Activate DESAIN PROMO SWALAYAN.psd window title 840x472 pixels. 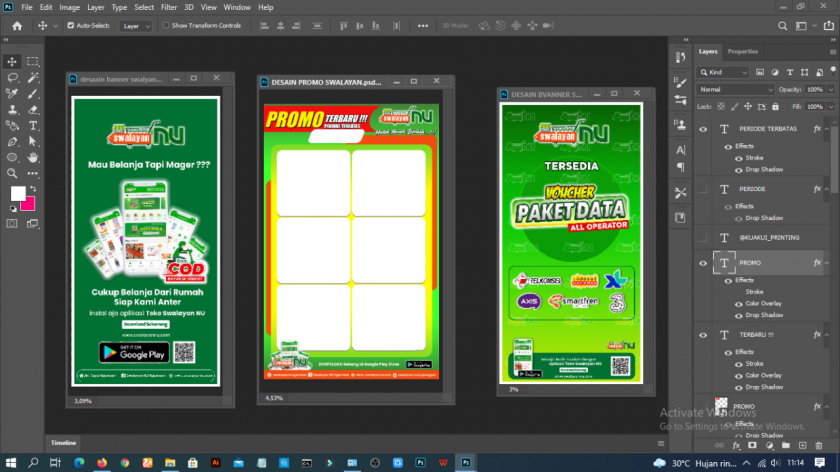tap(326, 82)
